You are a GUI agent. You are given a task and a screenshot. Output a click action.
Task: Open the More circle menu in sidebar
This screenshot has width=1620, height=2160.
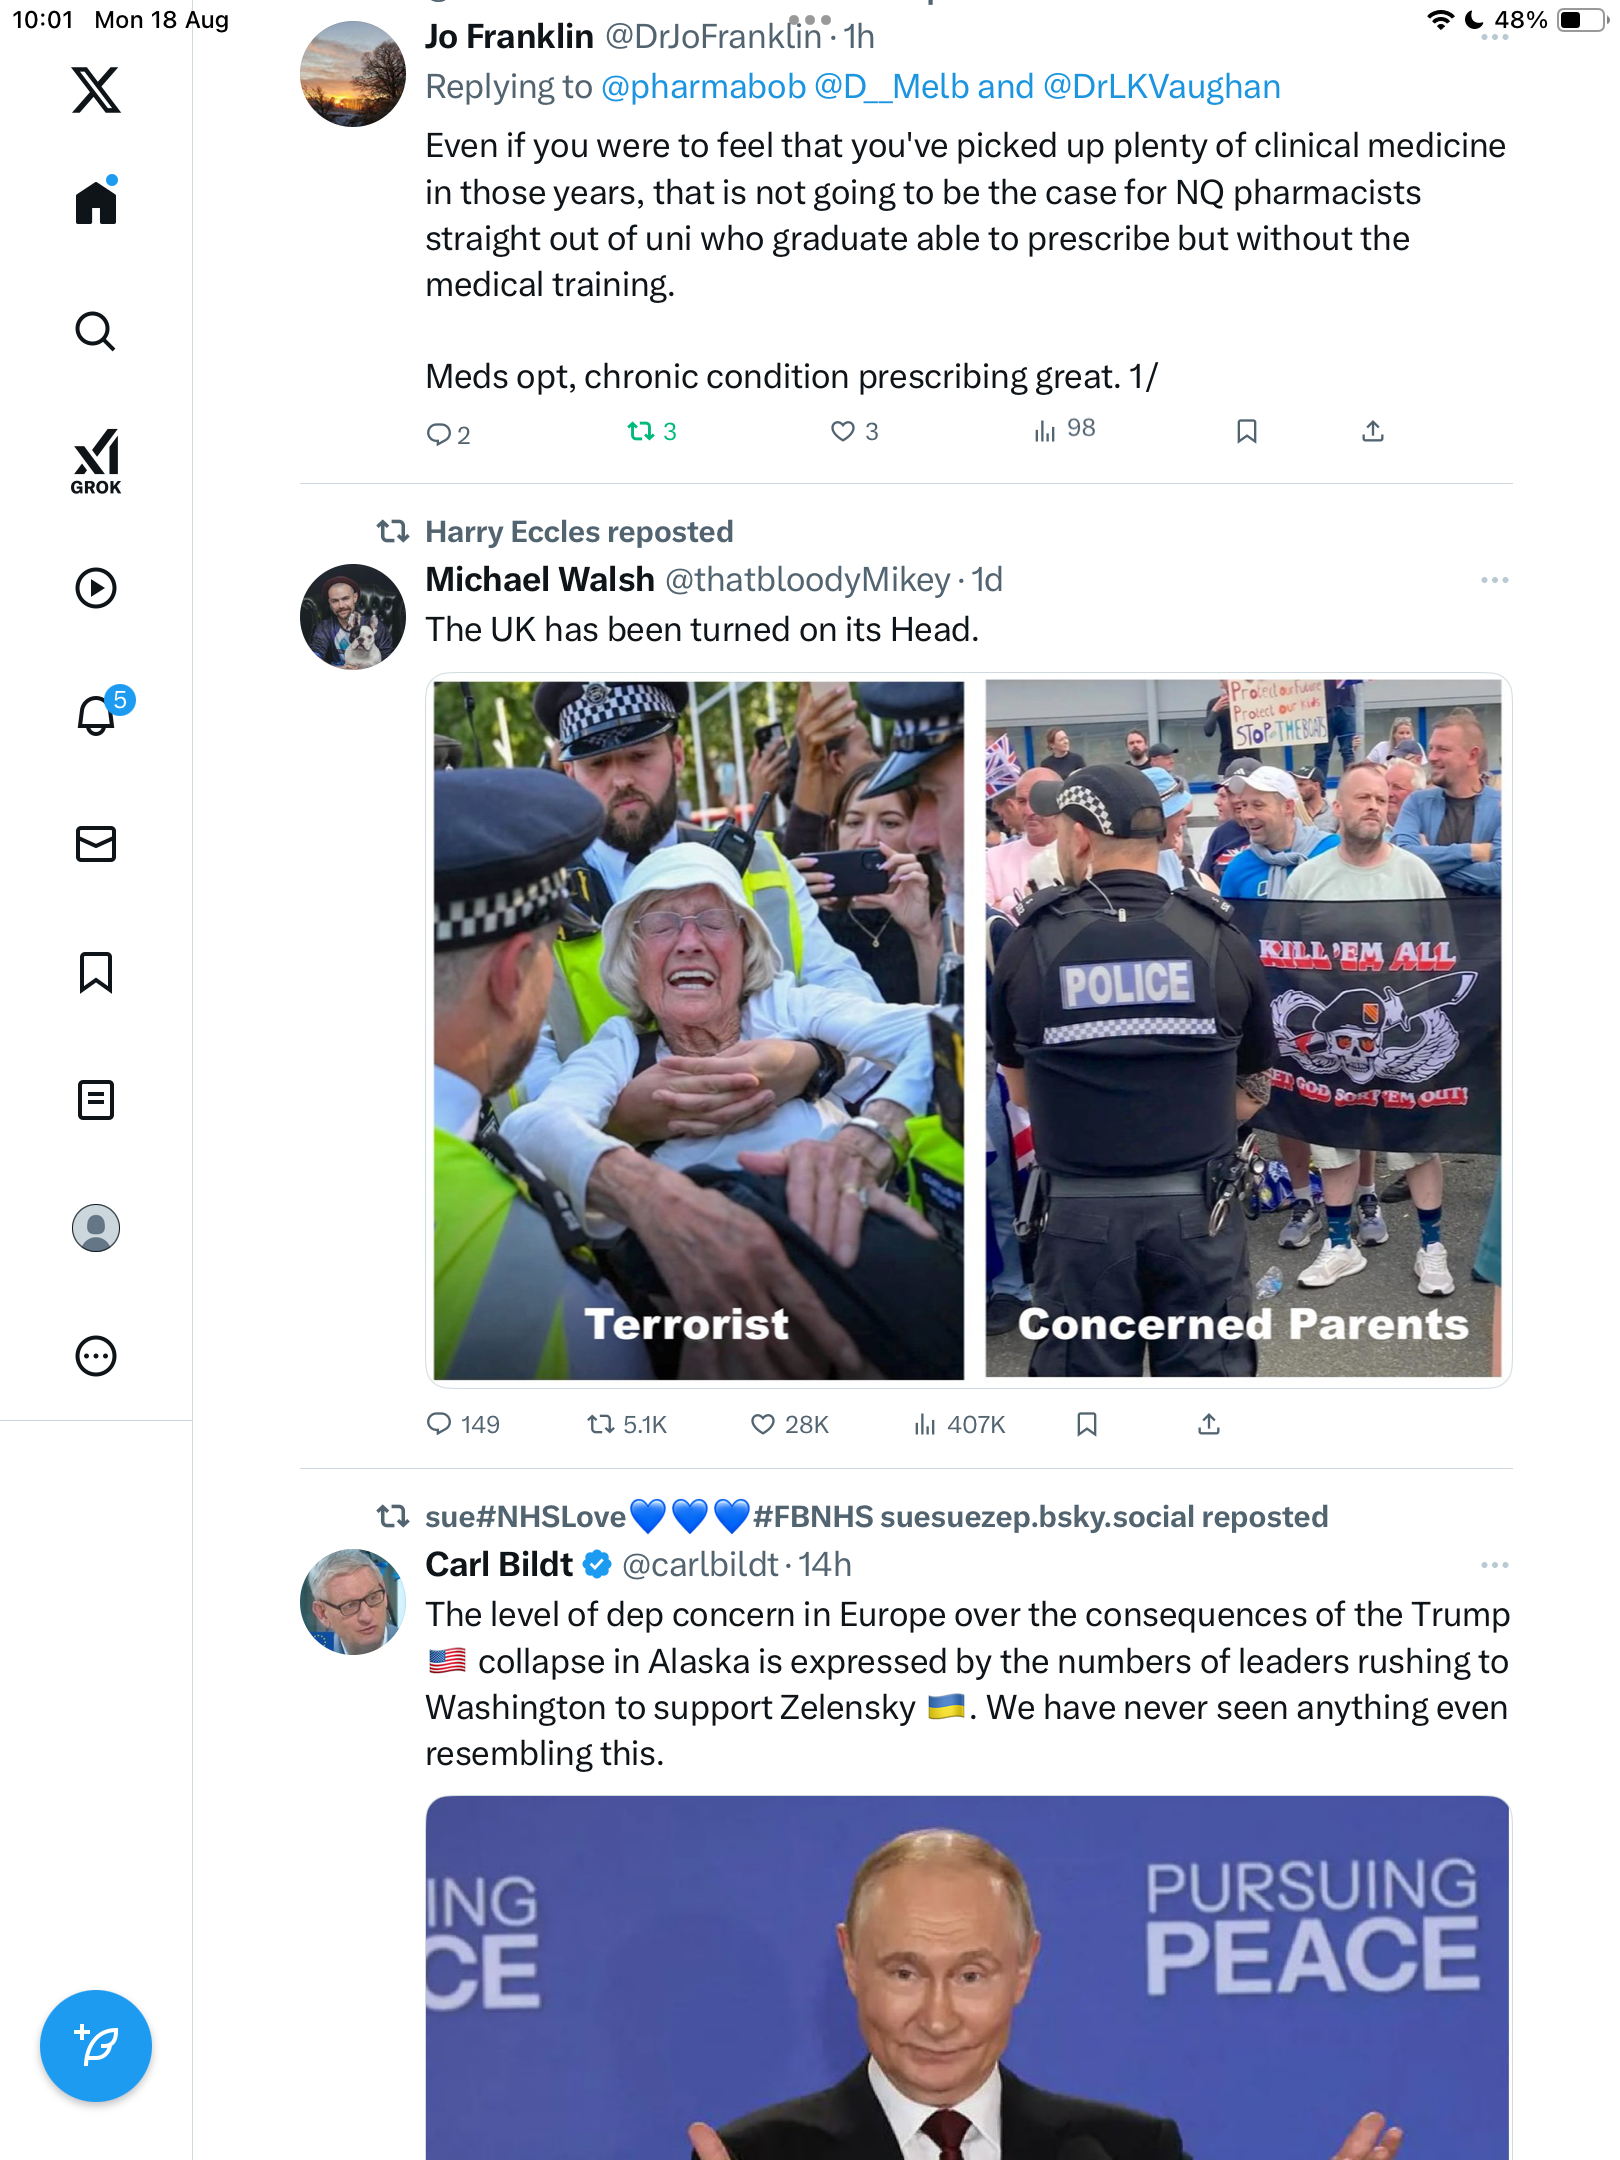coord(96,1356)
